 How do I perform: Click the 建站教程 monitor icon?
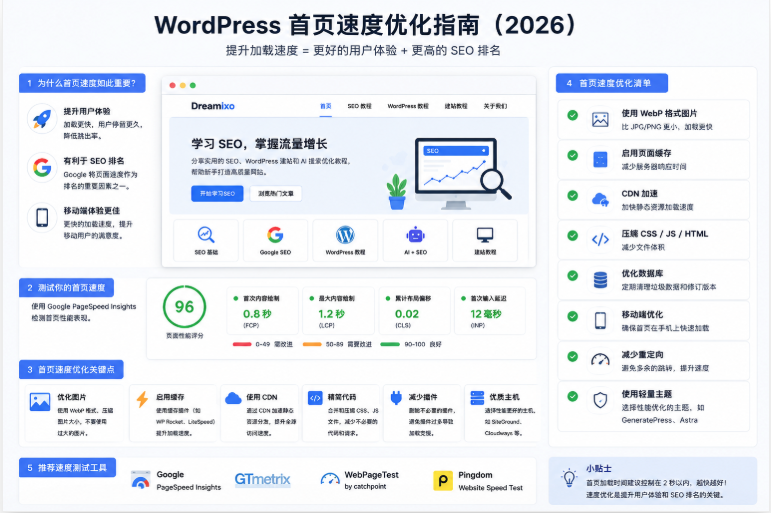click(x=485, y=235)
